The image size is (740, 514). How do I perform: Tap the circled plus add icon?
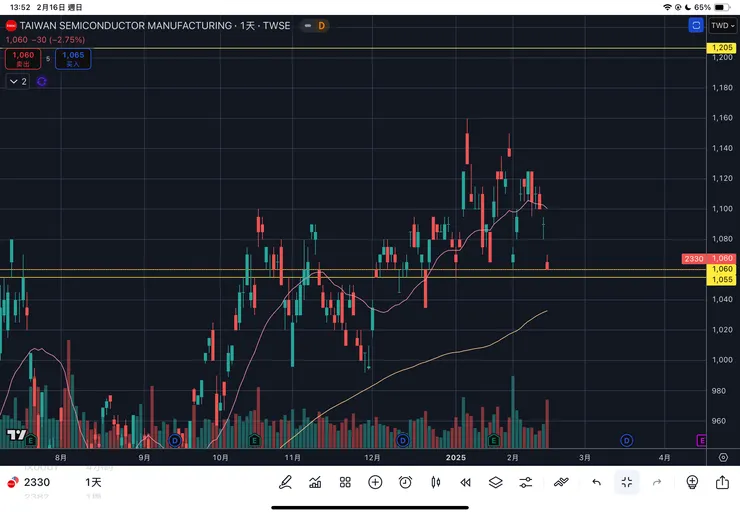(x=375, y=482)
